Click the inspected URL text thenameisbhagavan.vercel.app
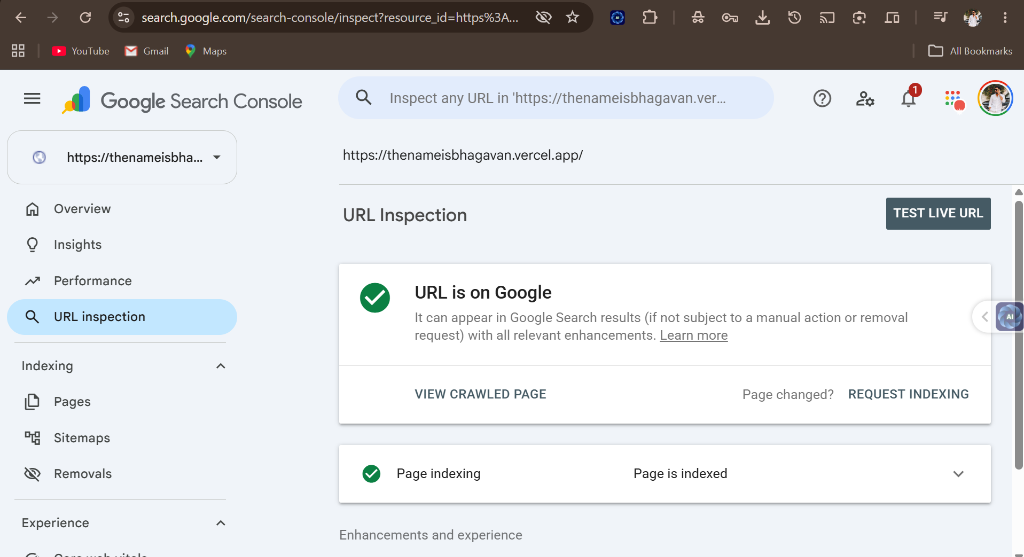The image size is (1024, 557). coord(463,155)
